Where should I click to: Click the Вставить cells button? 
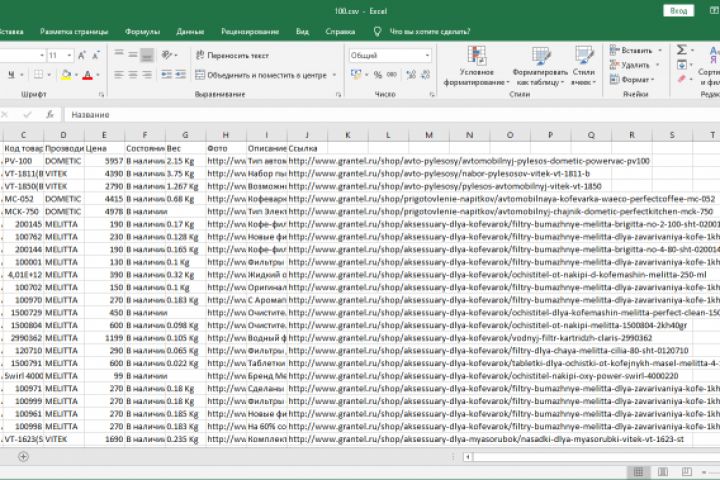632,50
